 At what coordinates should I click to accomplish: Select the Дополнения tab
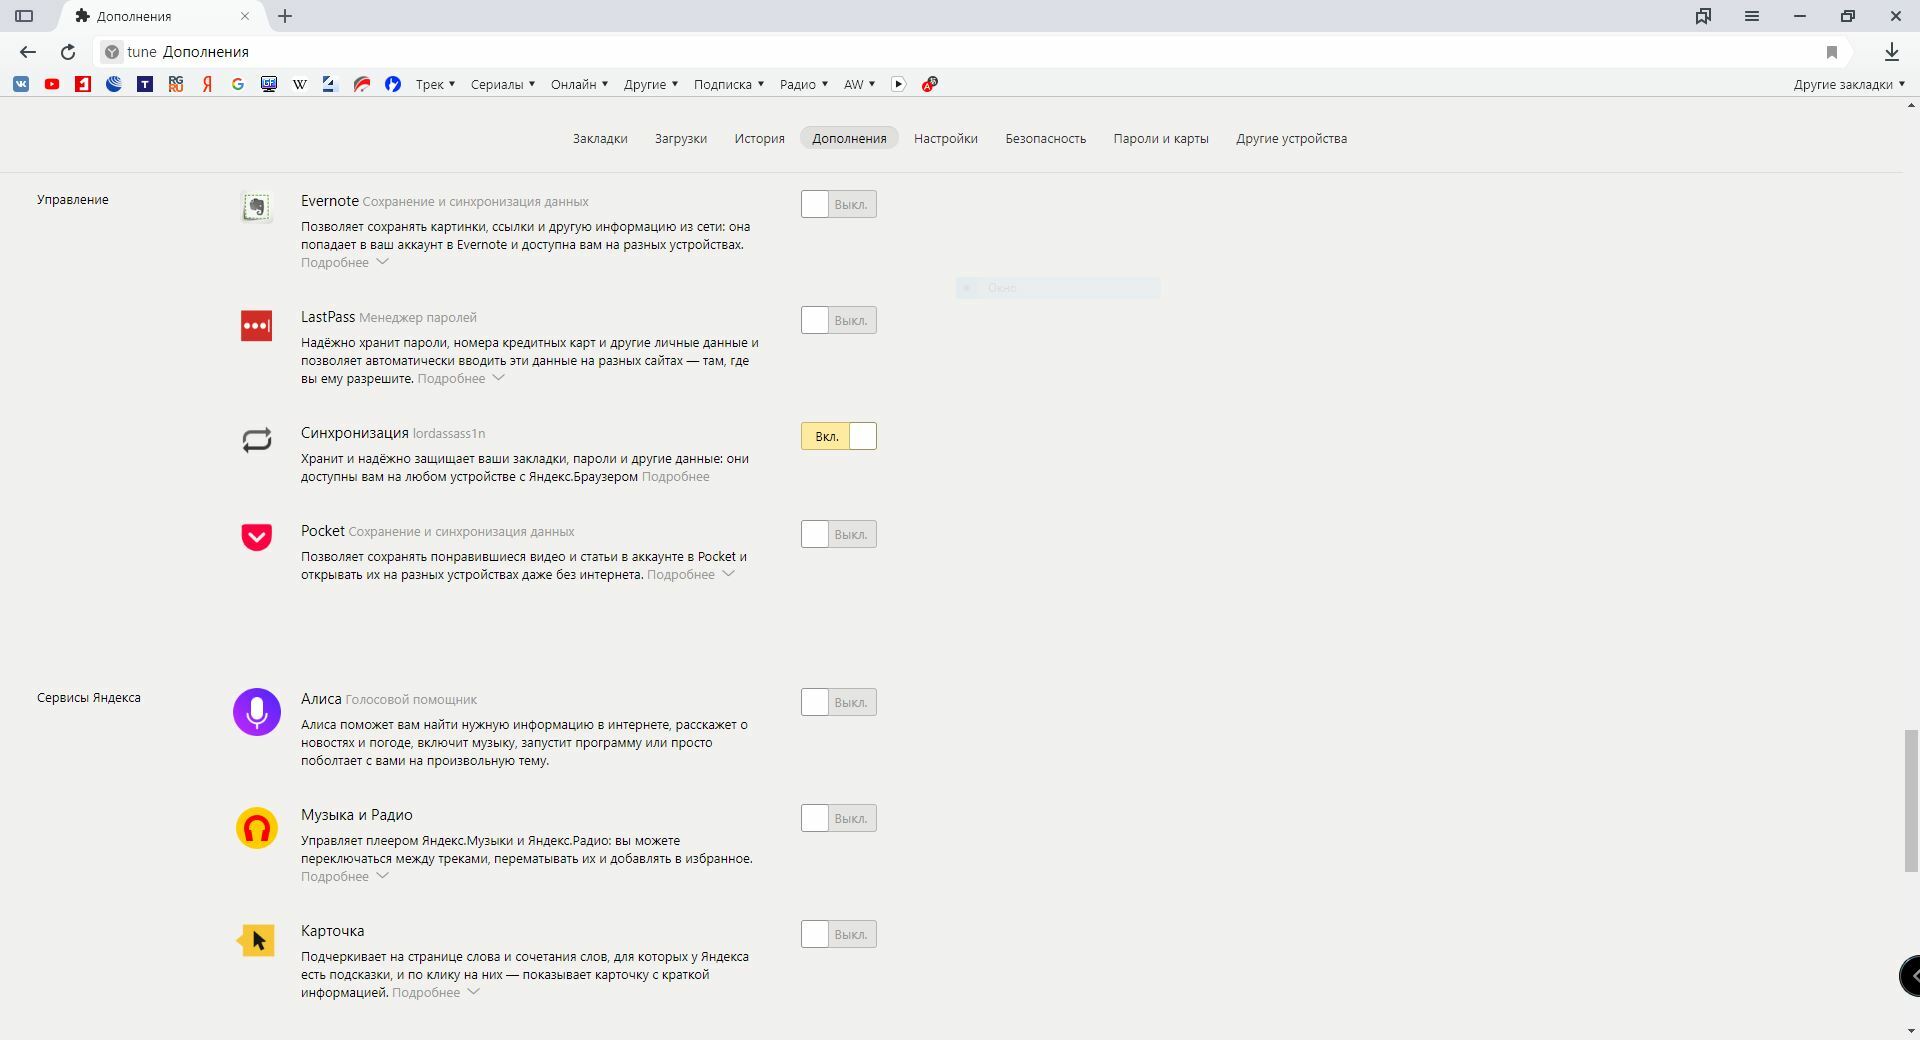pyautogui.click(x=849, y=138)
